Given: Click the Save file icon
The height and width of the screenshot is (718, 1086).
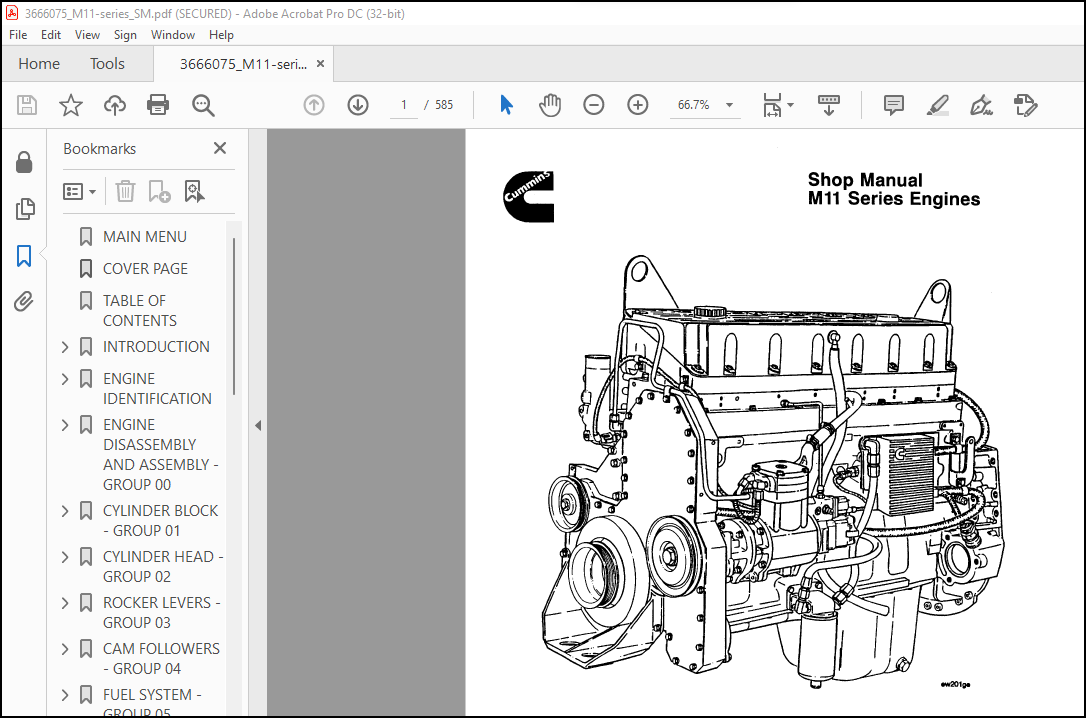Looking at the screenshot, I should coord(27,105).
